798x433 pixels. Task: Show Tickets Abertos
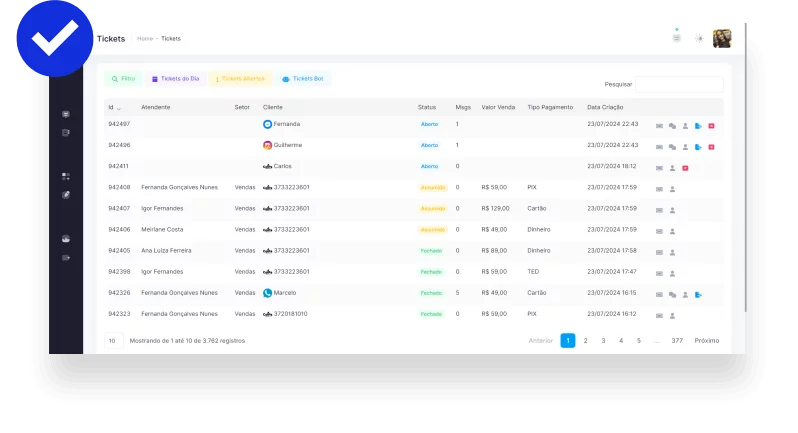point(240,79)
